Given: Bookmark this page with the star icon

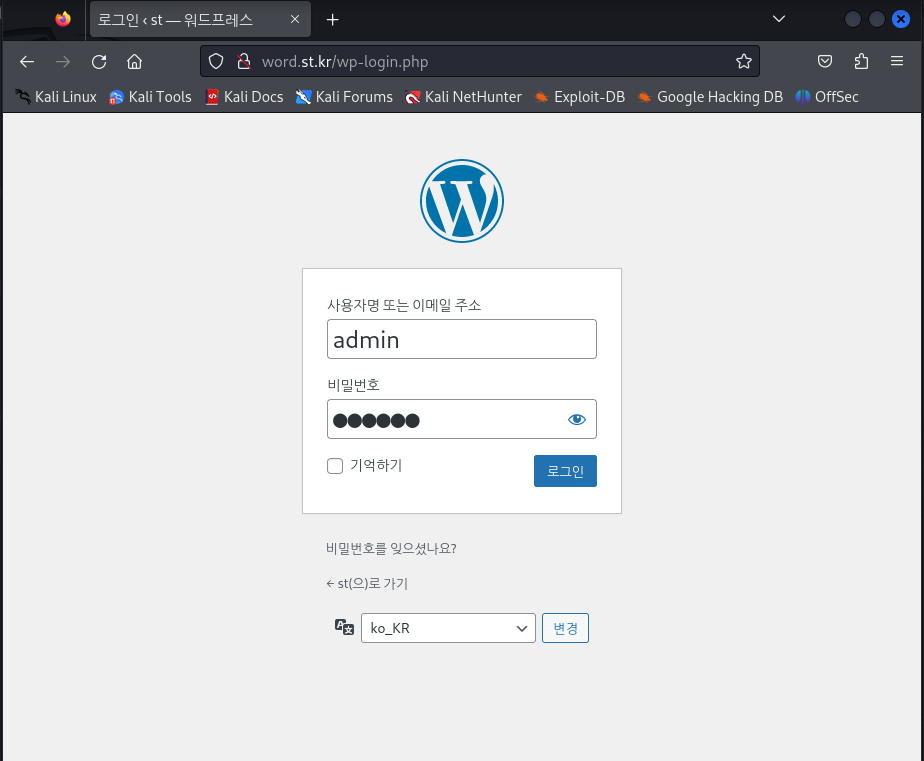Looking at the screenshot, I should tap(744, 61).
